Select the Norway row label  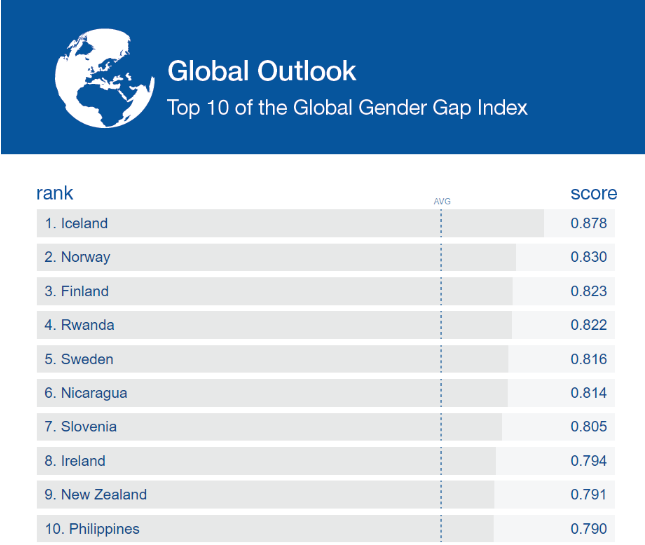(x=77, y=257)
